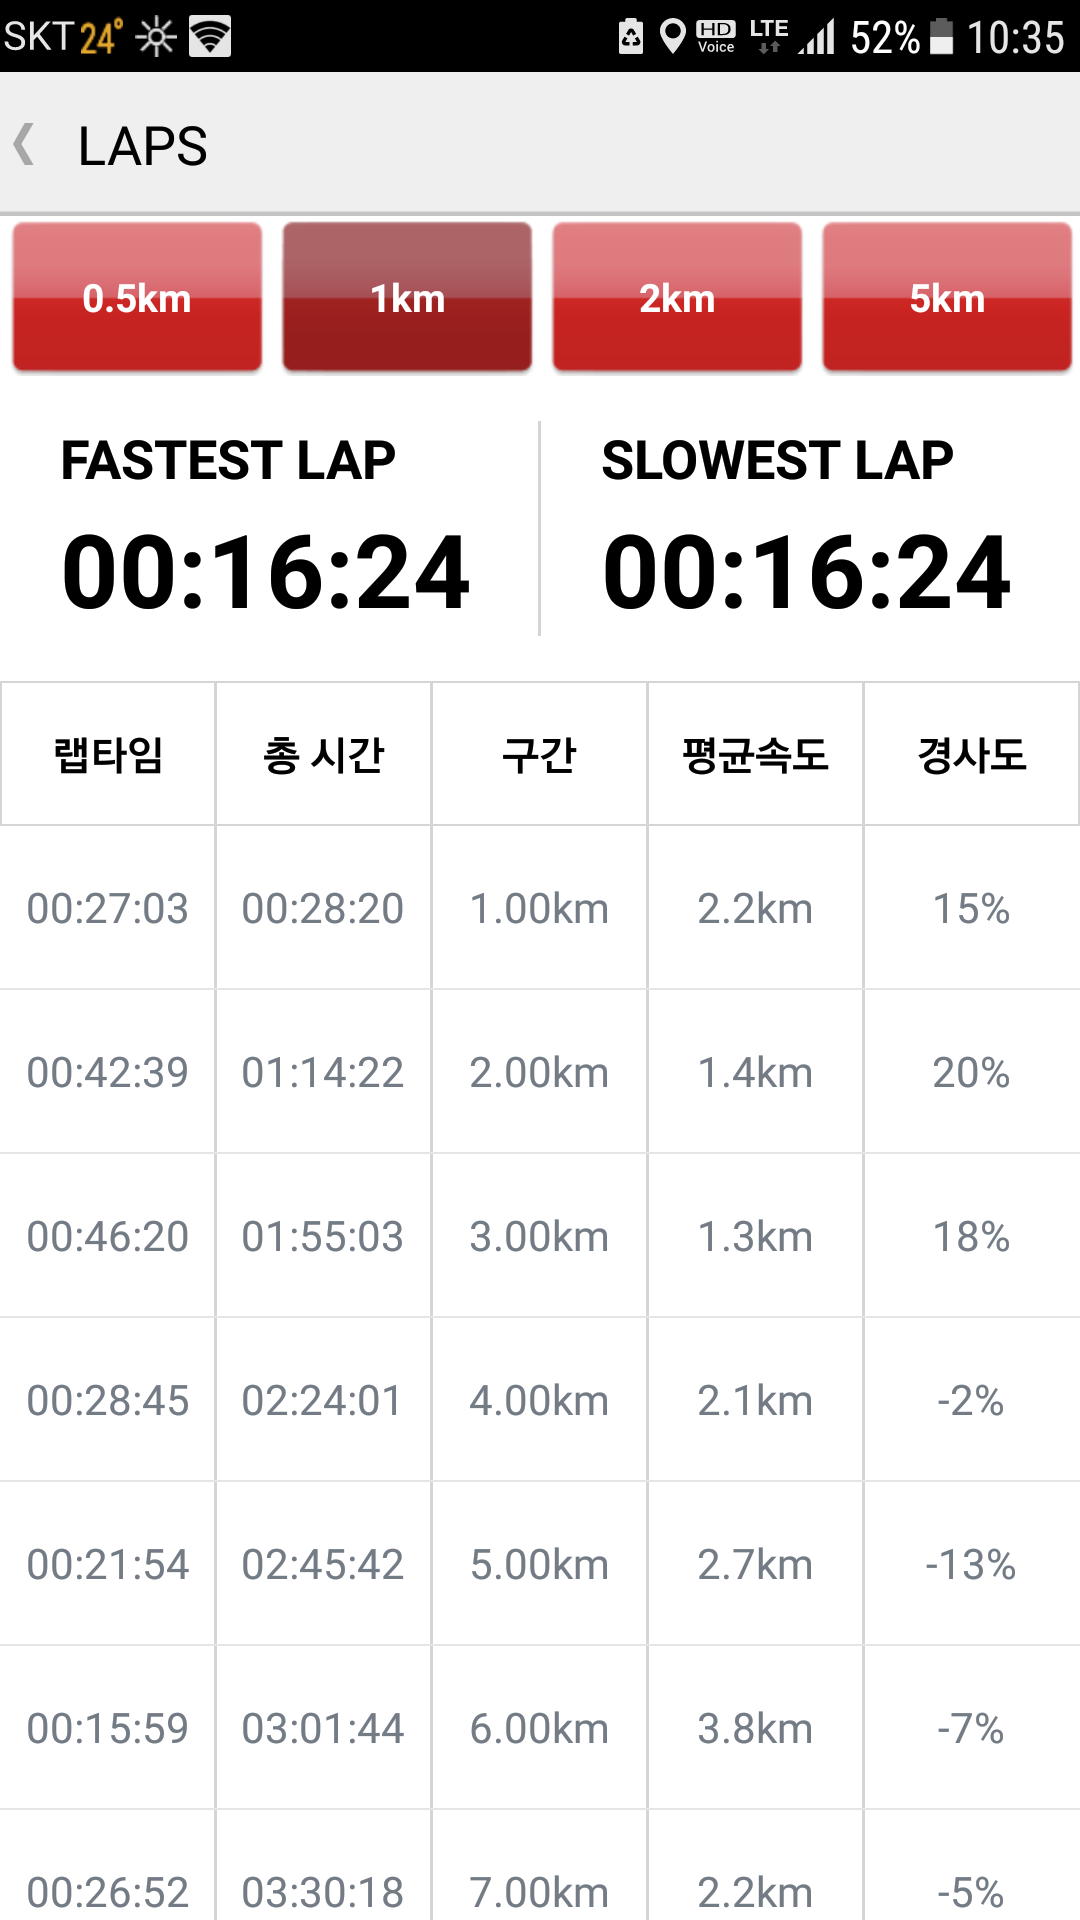Viewport: 1080px width, 1920px height.
Task: Tap the fastest lap time 00:16:24
Action: click(x=266, y=573)
